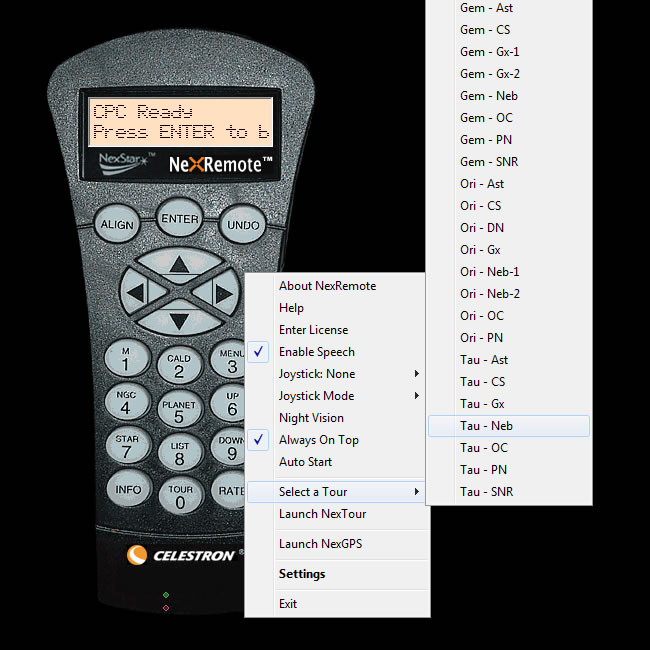Screen dimensions: 650x650
Task: Click the M 1 keypad key
Action: point(126,359)
